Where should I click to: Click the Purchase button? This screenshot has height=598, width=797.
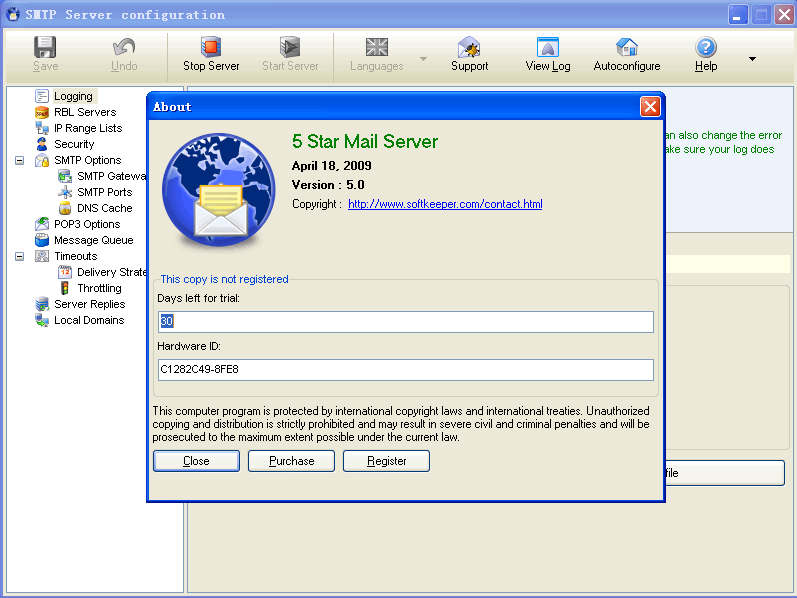[291, 461]
